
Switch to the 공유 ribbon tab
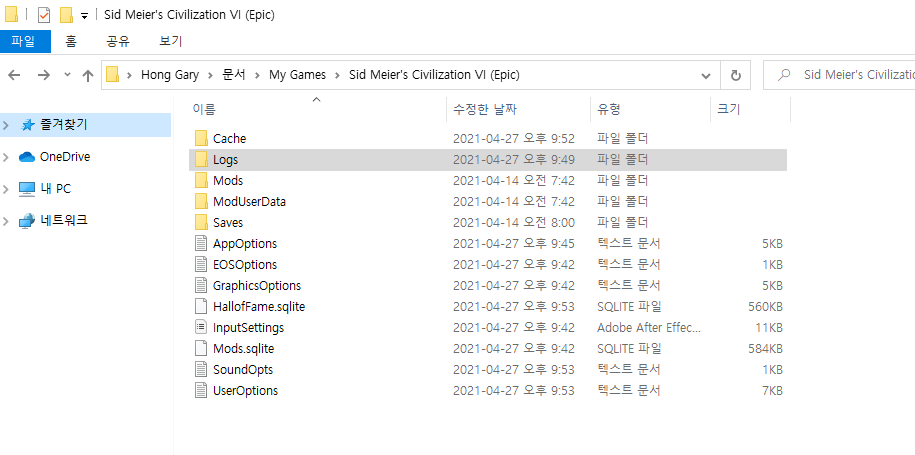click(x=118, y=41)
